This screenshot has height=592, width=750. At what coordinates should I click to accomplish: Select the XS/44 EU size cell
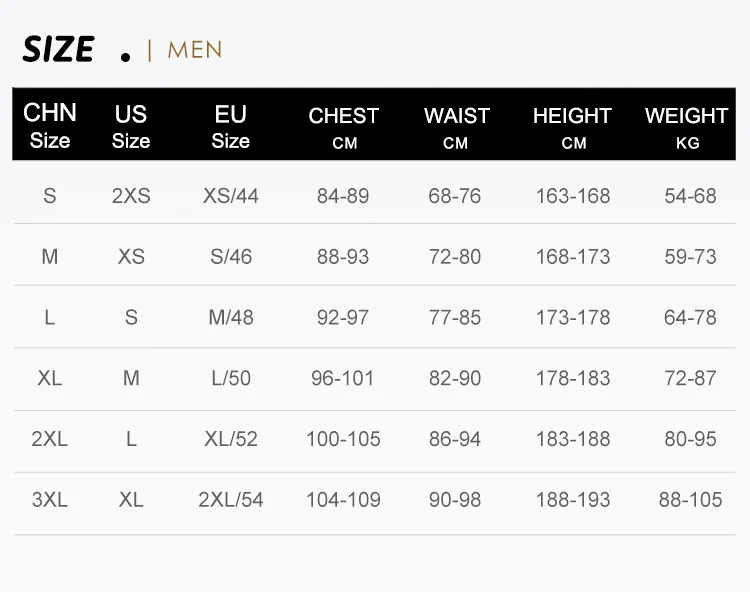231,196
